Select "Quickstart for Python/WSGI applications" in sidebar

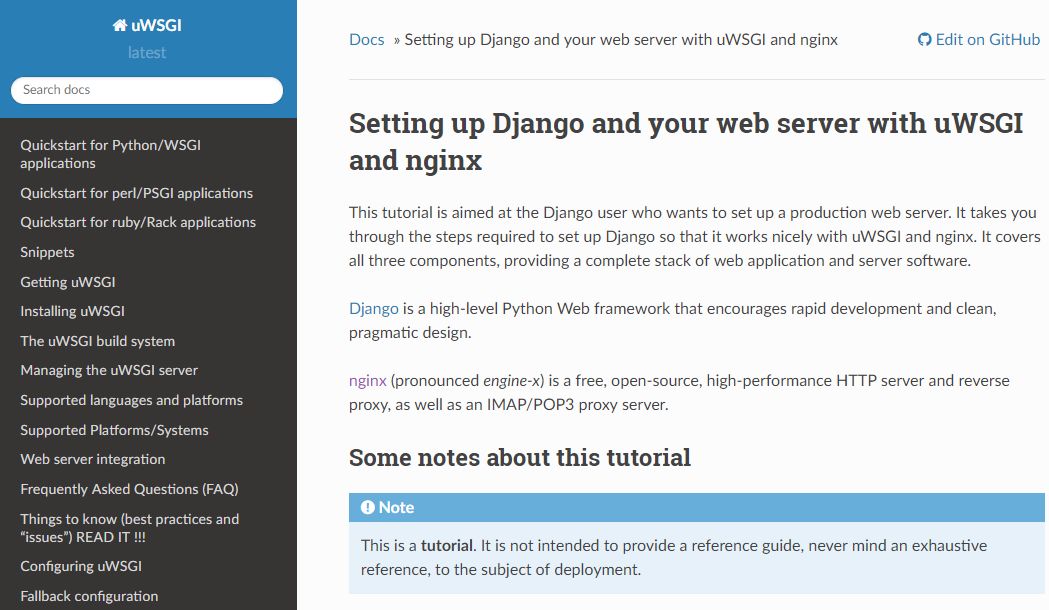tap(110, 153)
